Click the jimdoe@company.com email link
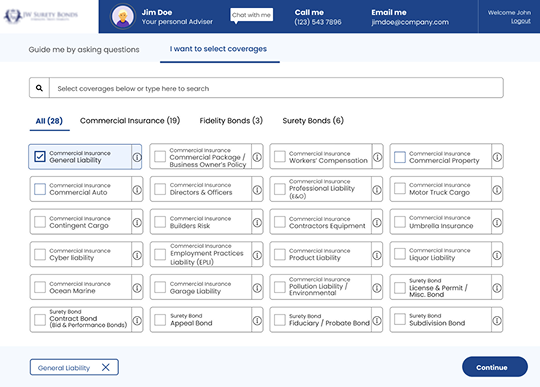This screenshot has width=540, height=387. pos(410,22)
